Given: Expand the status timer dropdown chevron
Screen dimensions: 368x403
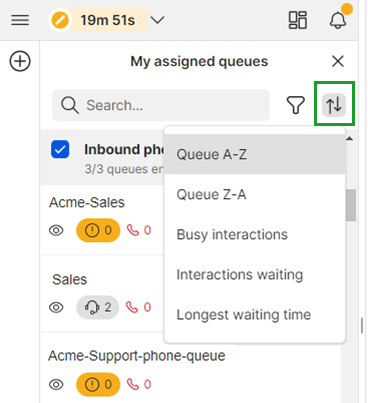Looking at the screenshot, I should [x=157, y=20].
